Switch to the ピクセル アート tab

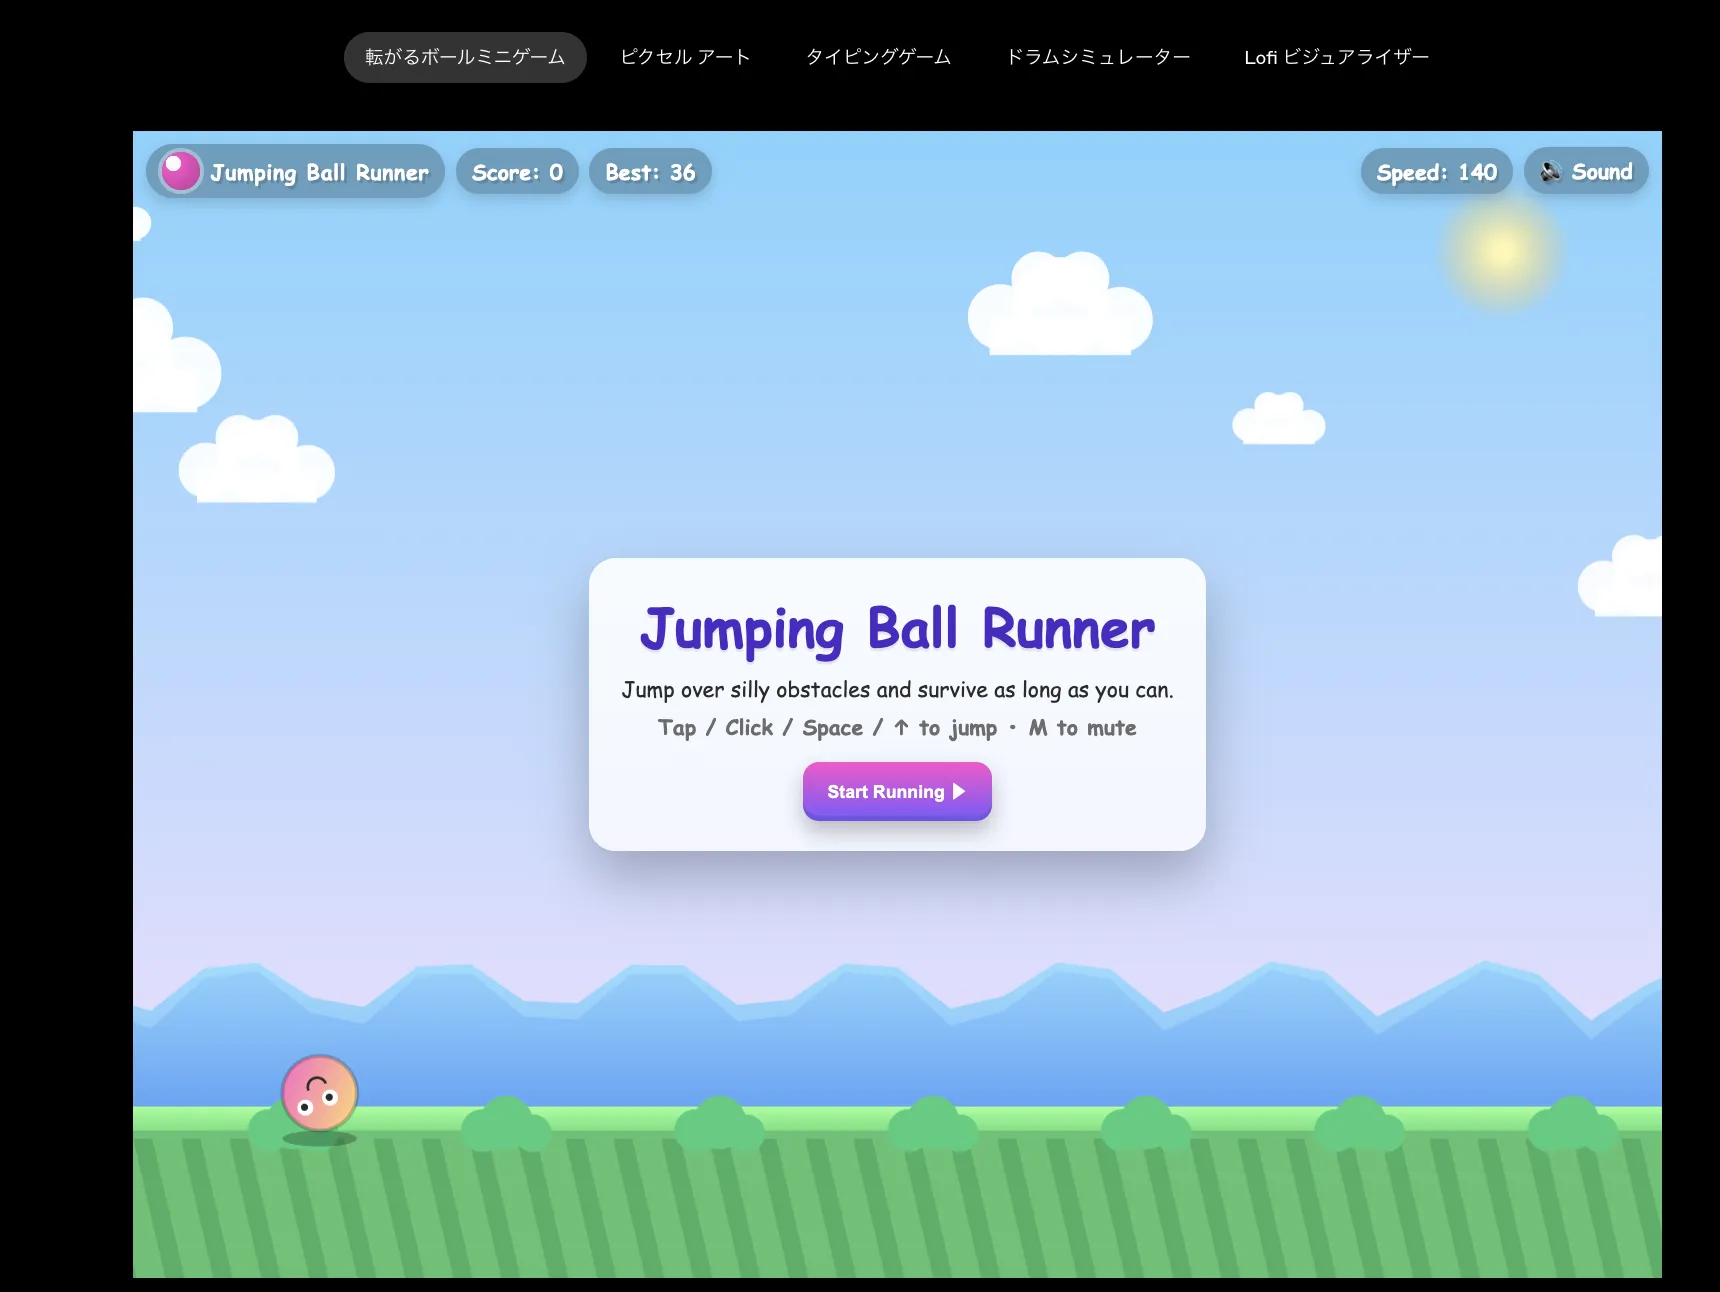tap(685, 57)
